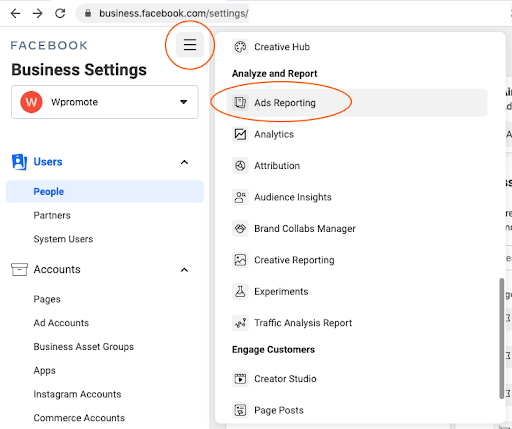Click the Creative Reporting image icon
Image resolution: width=512 pixels, height=429 pixels.
pos(240,260)
